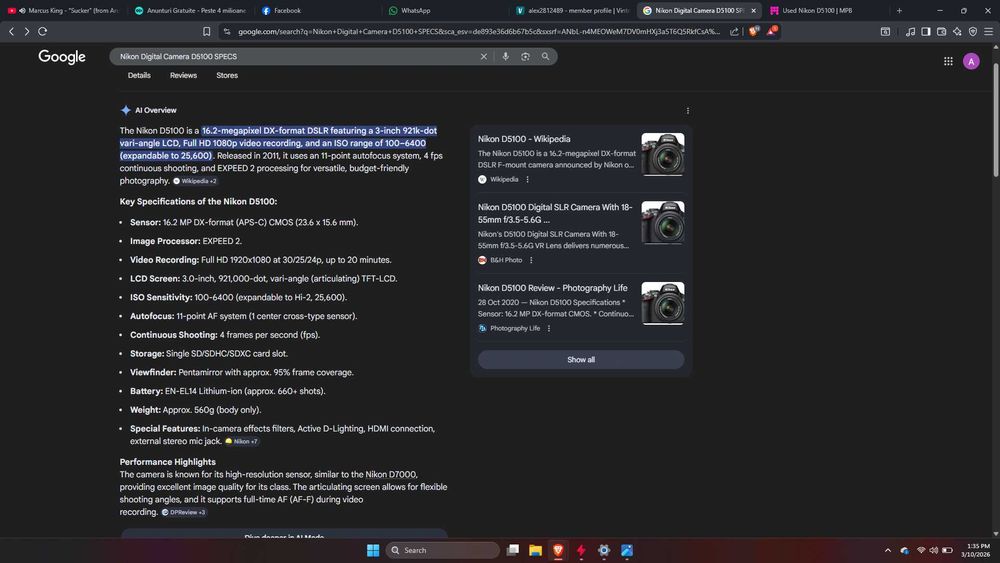
Task: Start Google voice search
Action: [x=505, y=56]
